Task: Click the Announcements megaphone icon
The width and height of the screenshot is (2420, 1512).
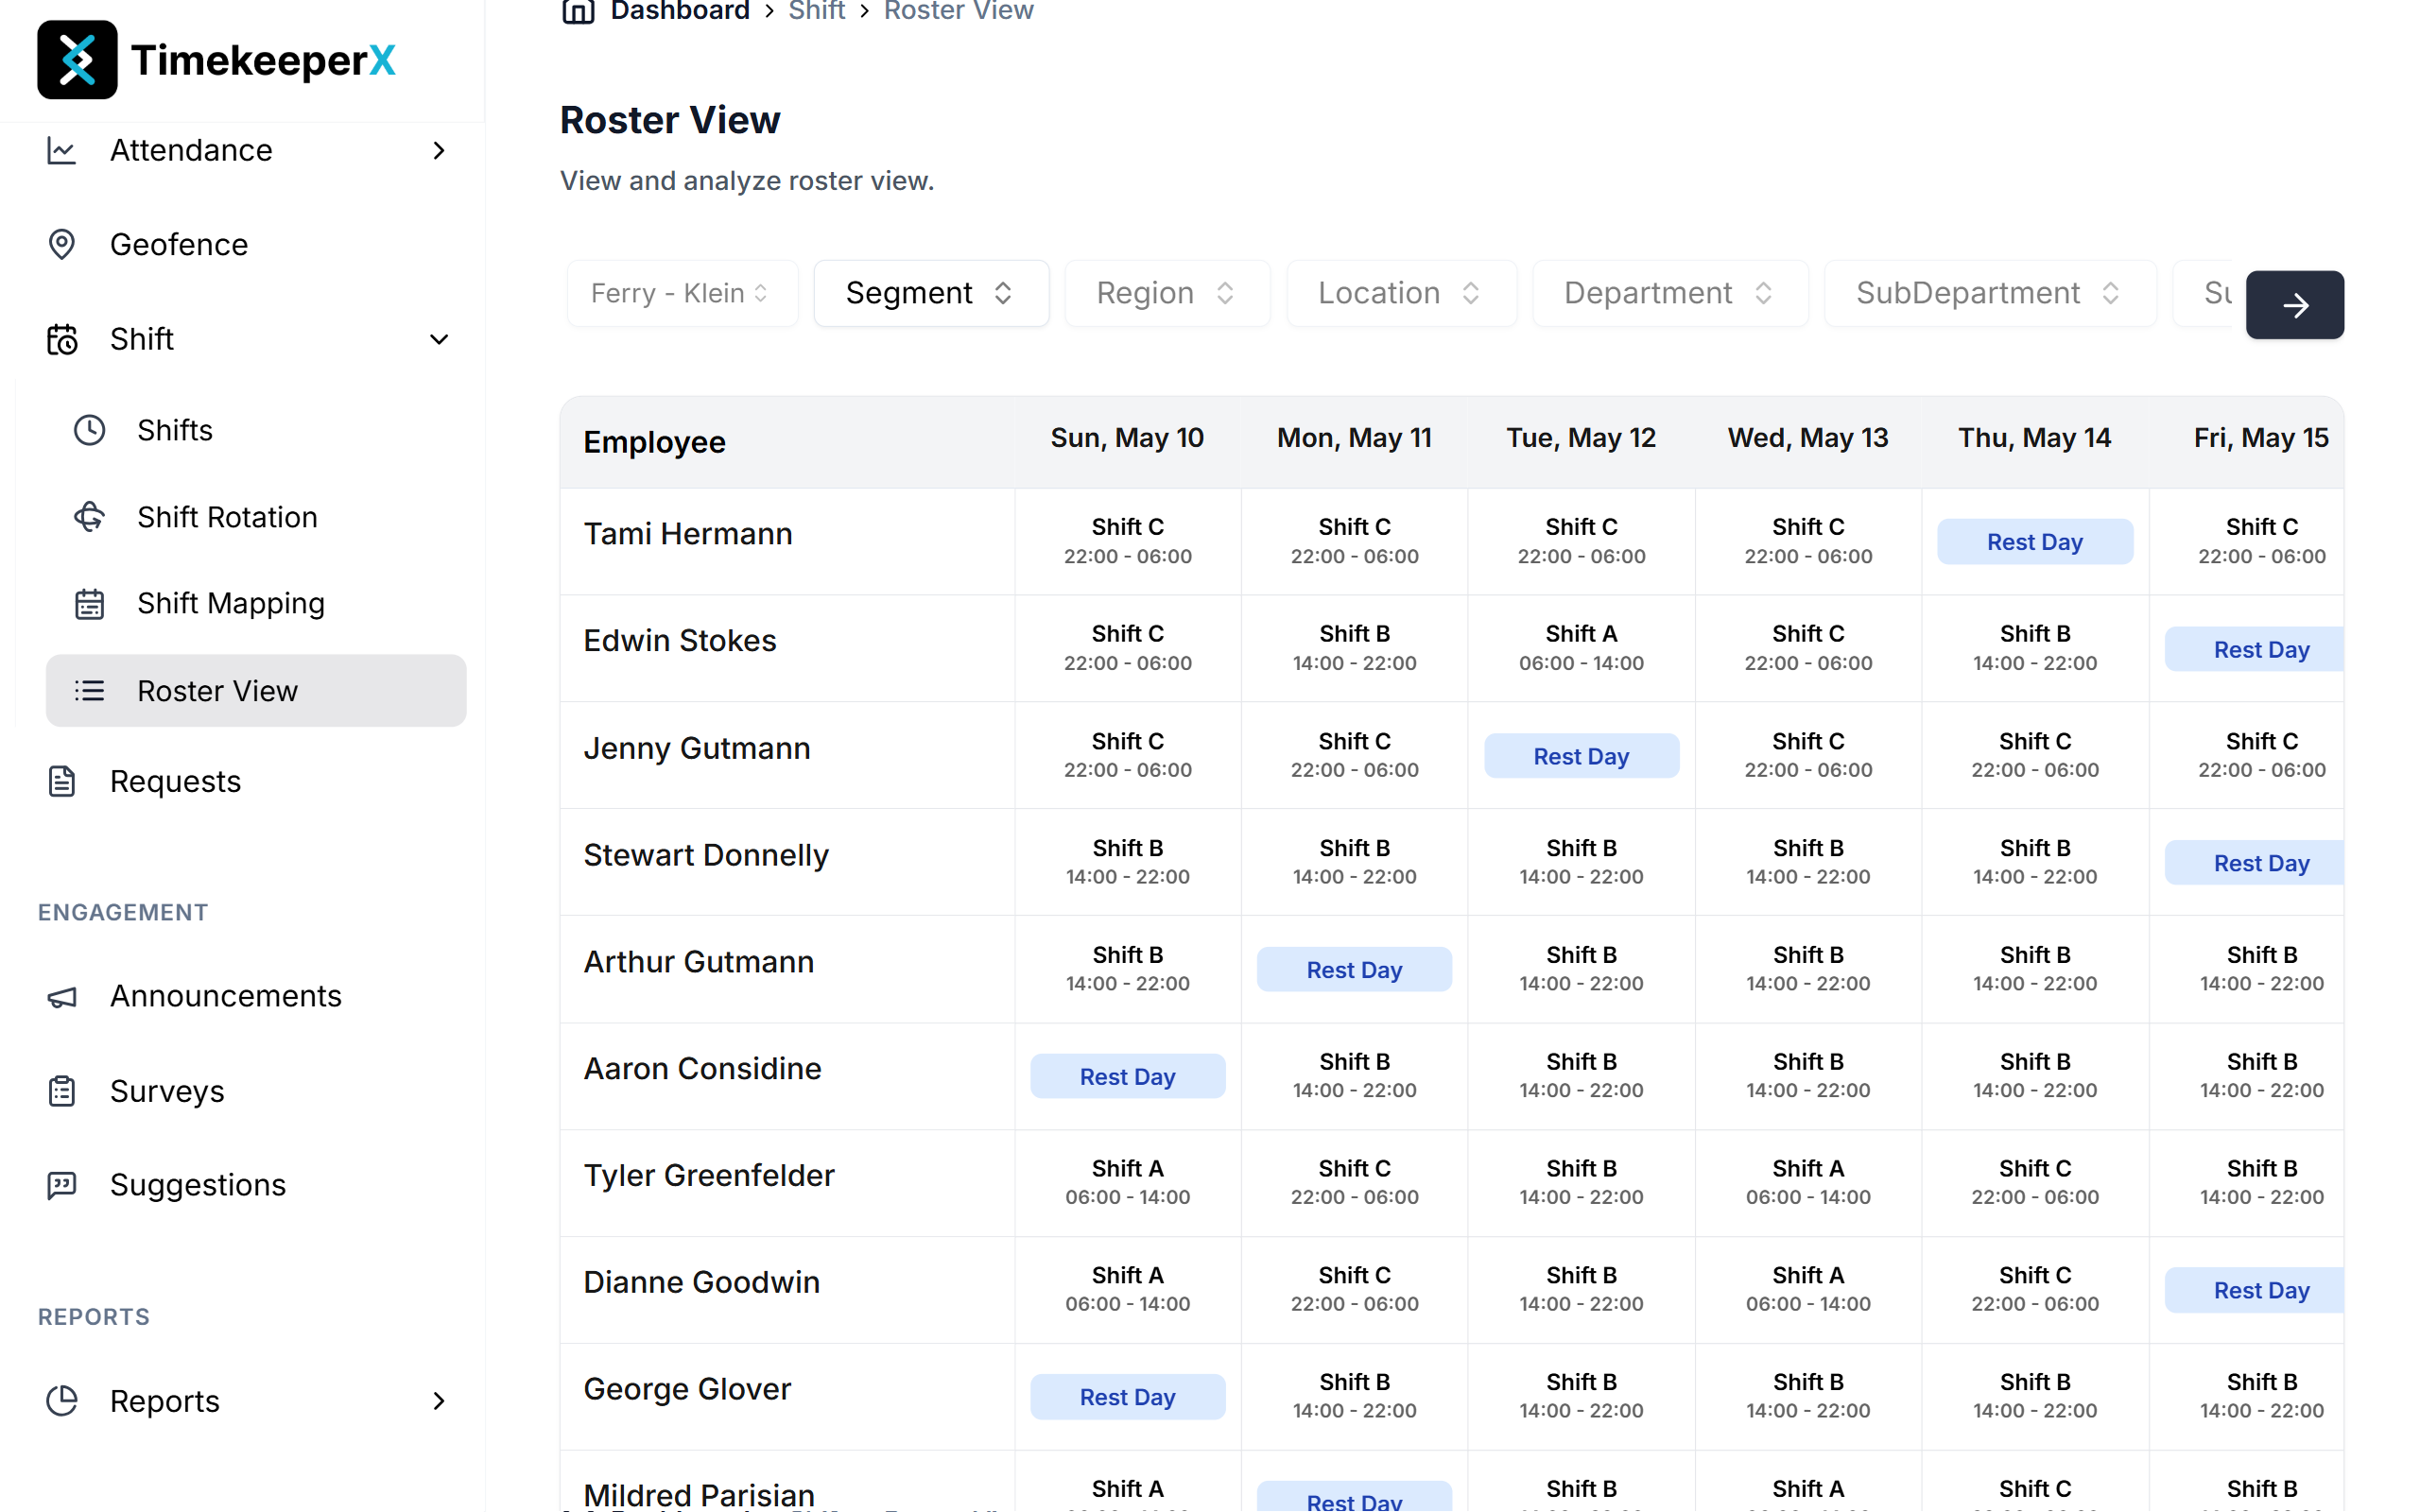Action: pyautogui.click(x=62, y=996)
